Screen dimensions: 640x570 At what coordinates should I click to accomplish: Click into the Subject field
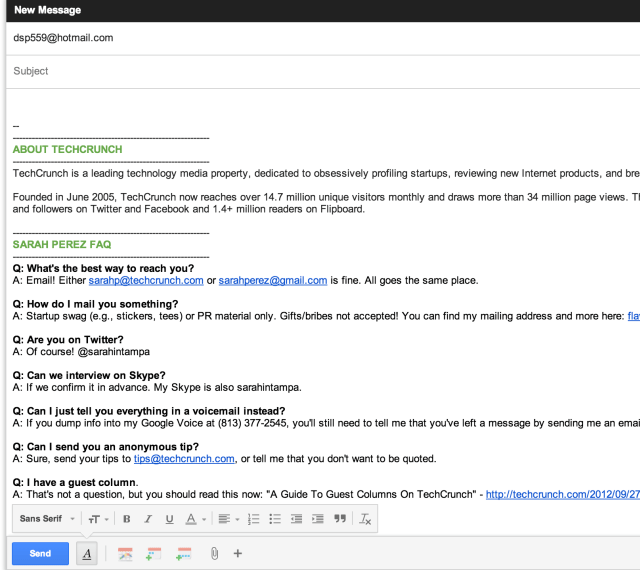(320, 71)
